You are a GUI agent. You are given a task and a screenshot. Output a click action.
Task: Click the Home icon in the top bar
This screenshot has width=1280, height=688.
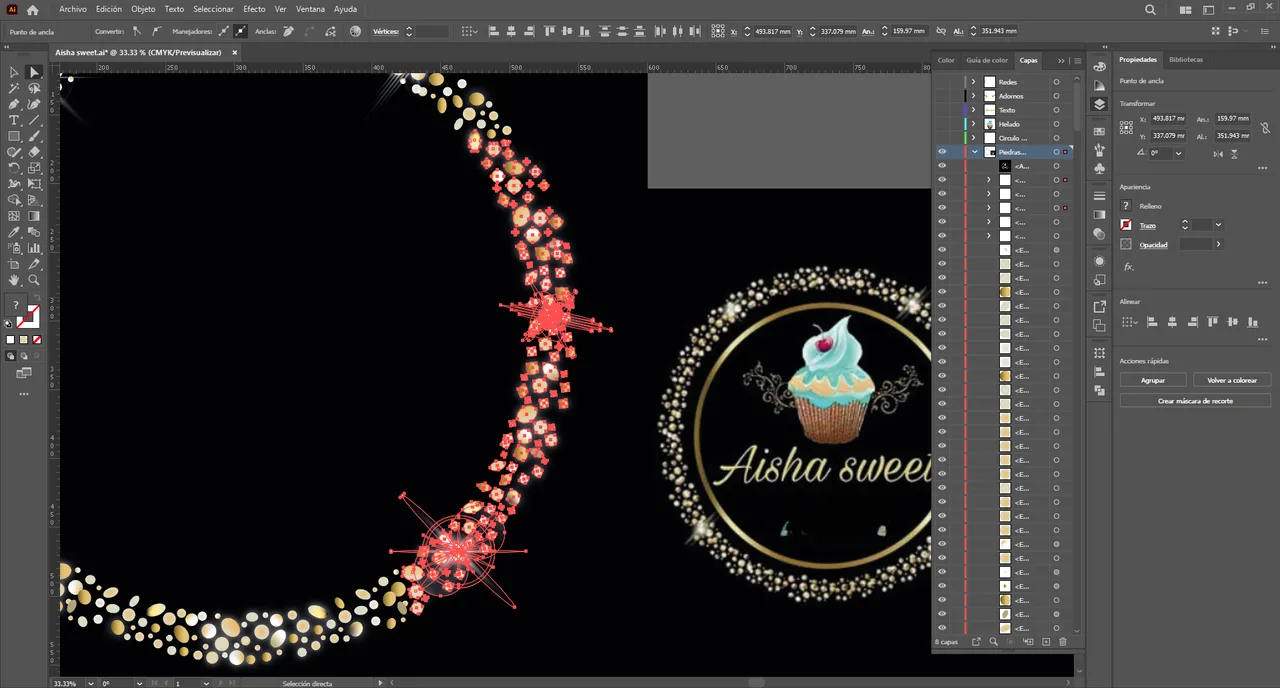[x=32, y=9]
